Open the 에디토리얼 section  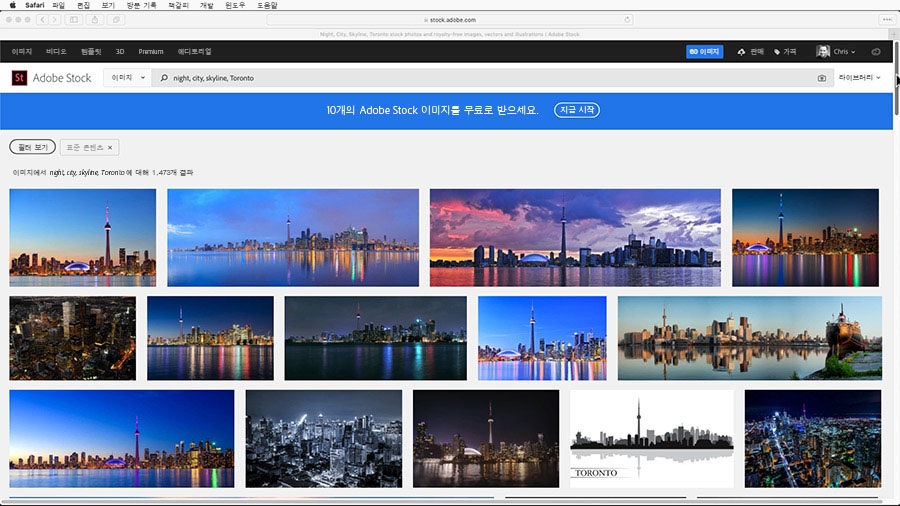point(195,52)
